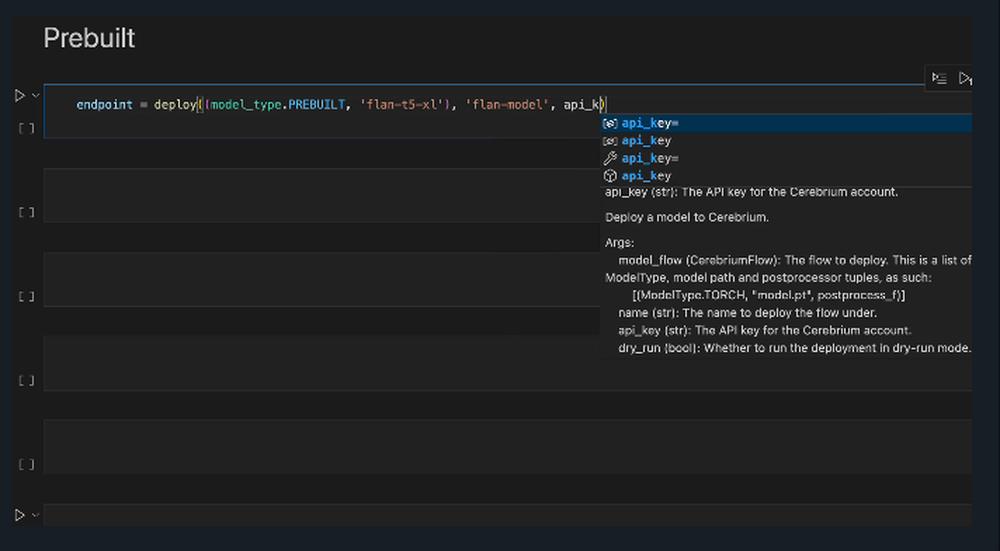
Task: Accept the highlighted api_key= suggestion
Action: (x=786, y=123)
